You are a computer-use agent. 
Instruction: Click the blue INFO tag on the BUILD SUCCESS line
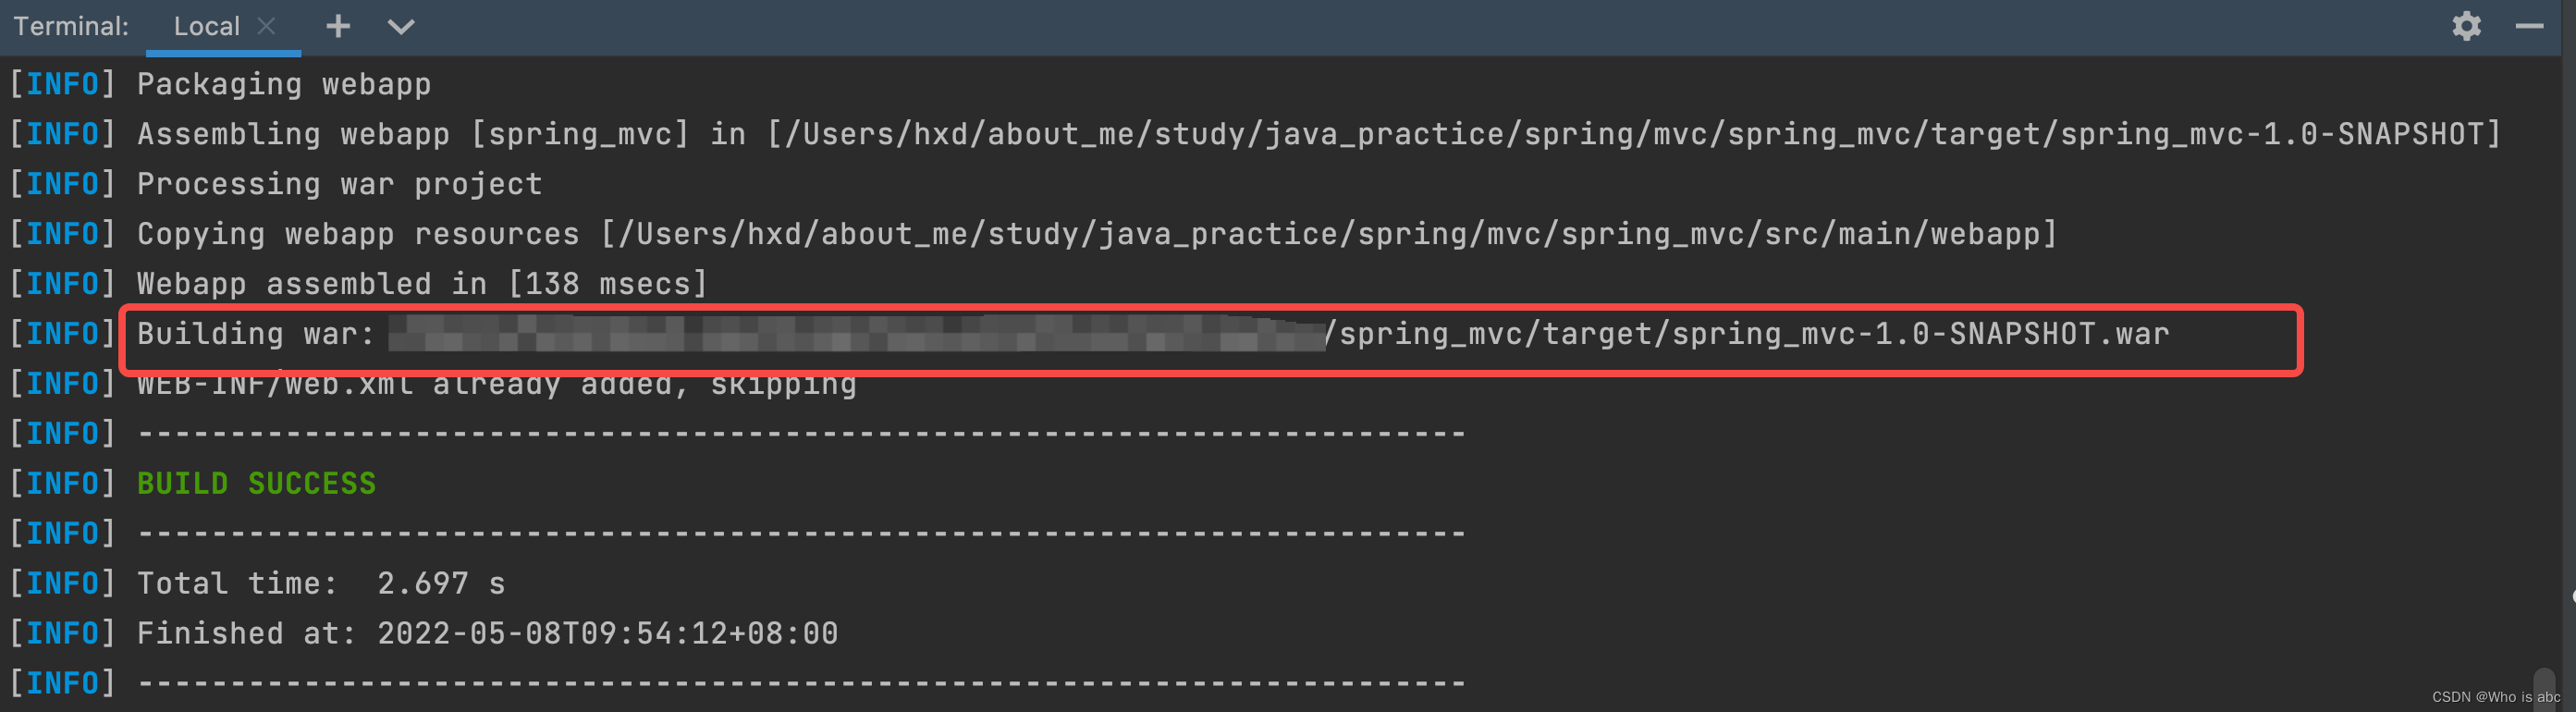(61, 483)
